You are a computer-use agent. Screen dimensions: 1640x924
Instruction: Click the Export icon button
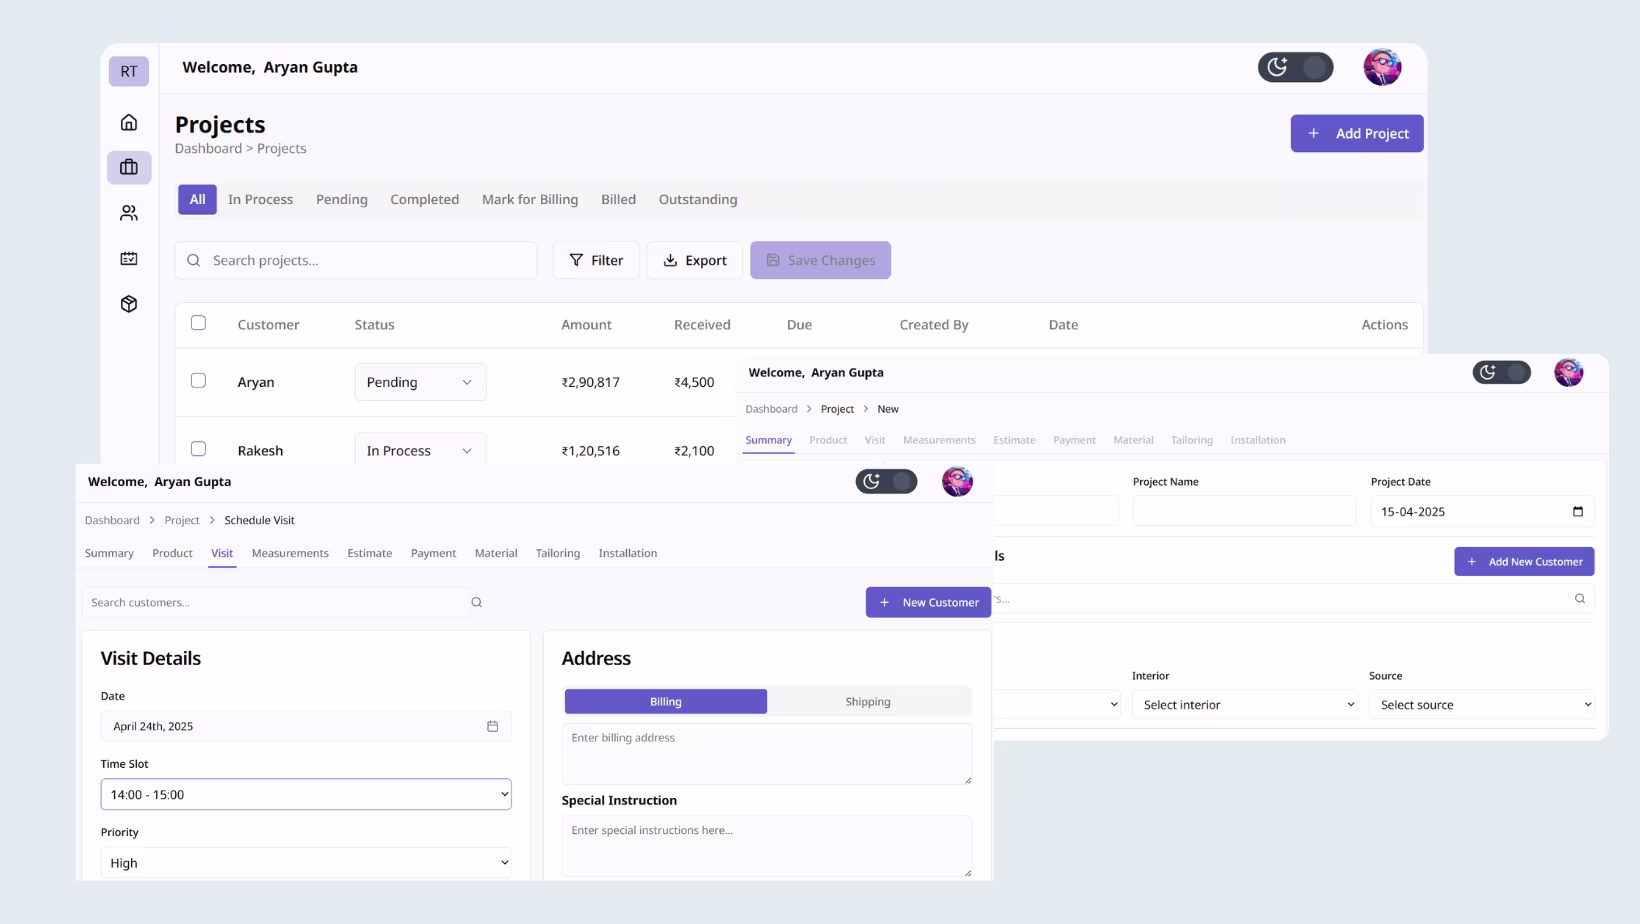[671, 260]
